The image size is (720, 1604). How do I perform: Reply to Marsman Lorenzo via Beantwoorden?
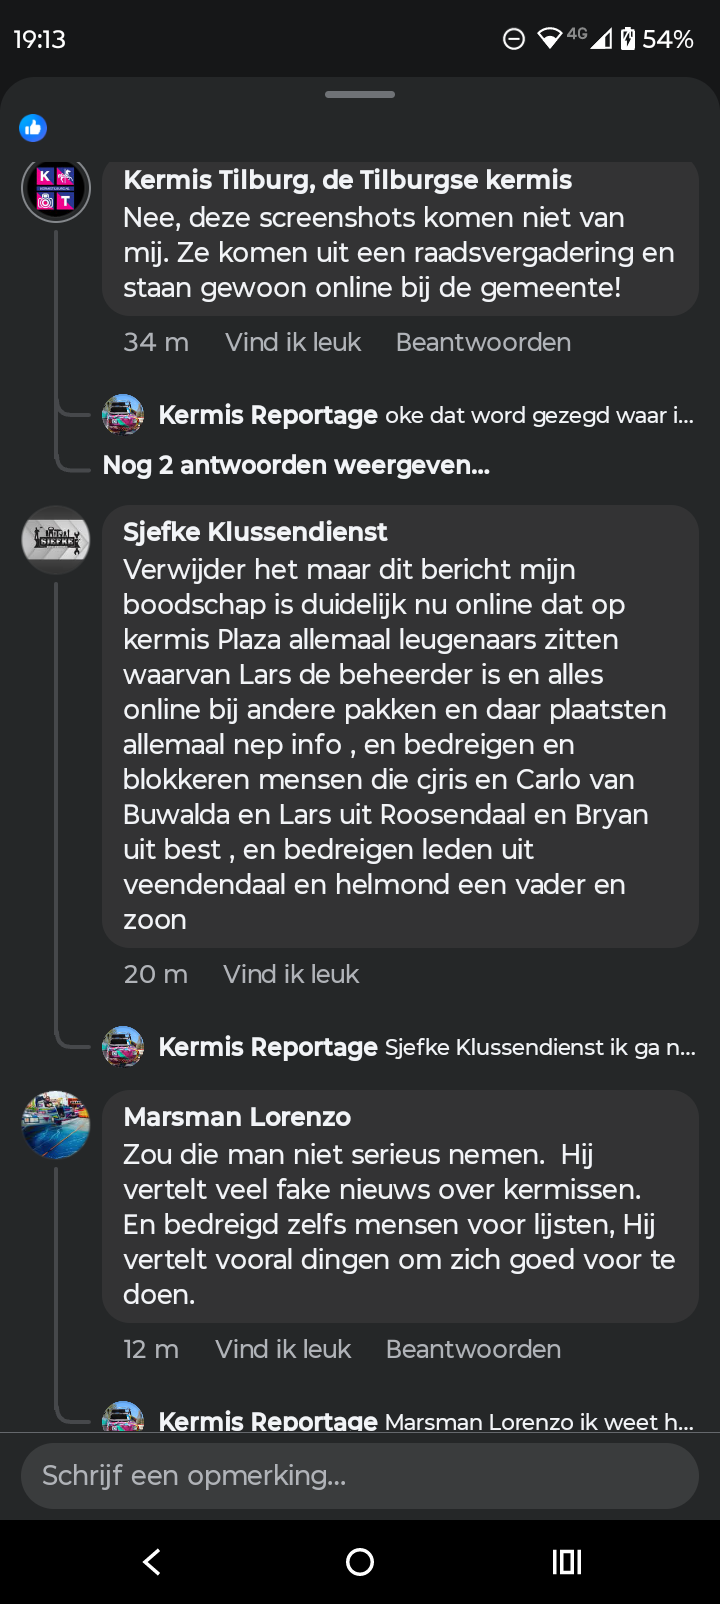(x=473, y=1349)
